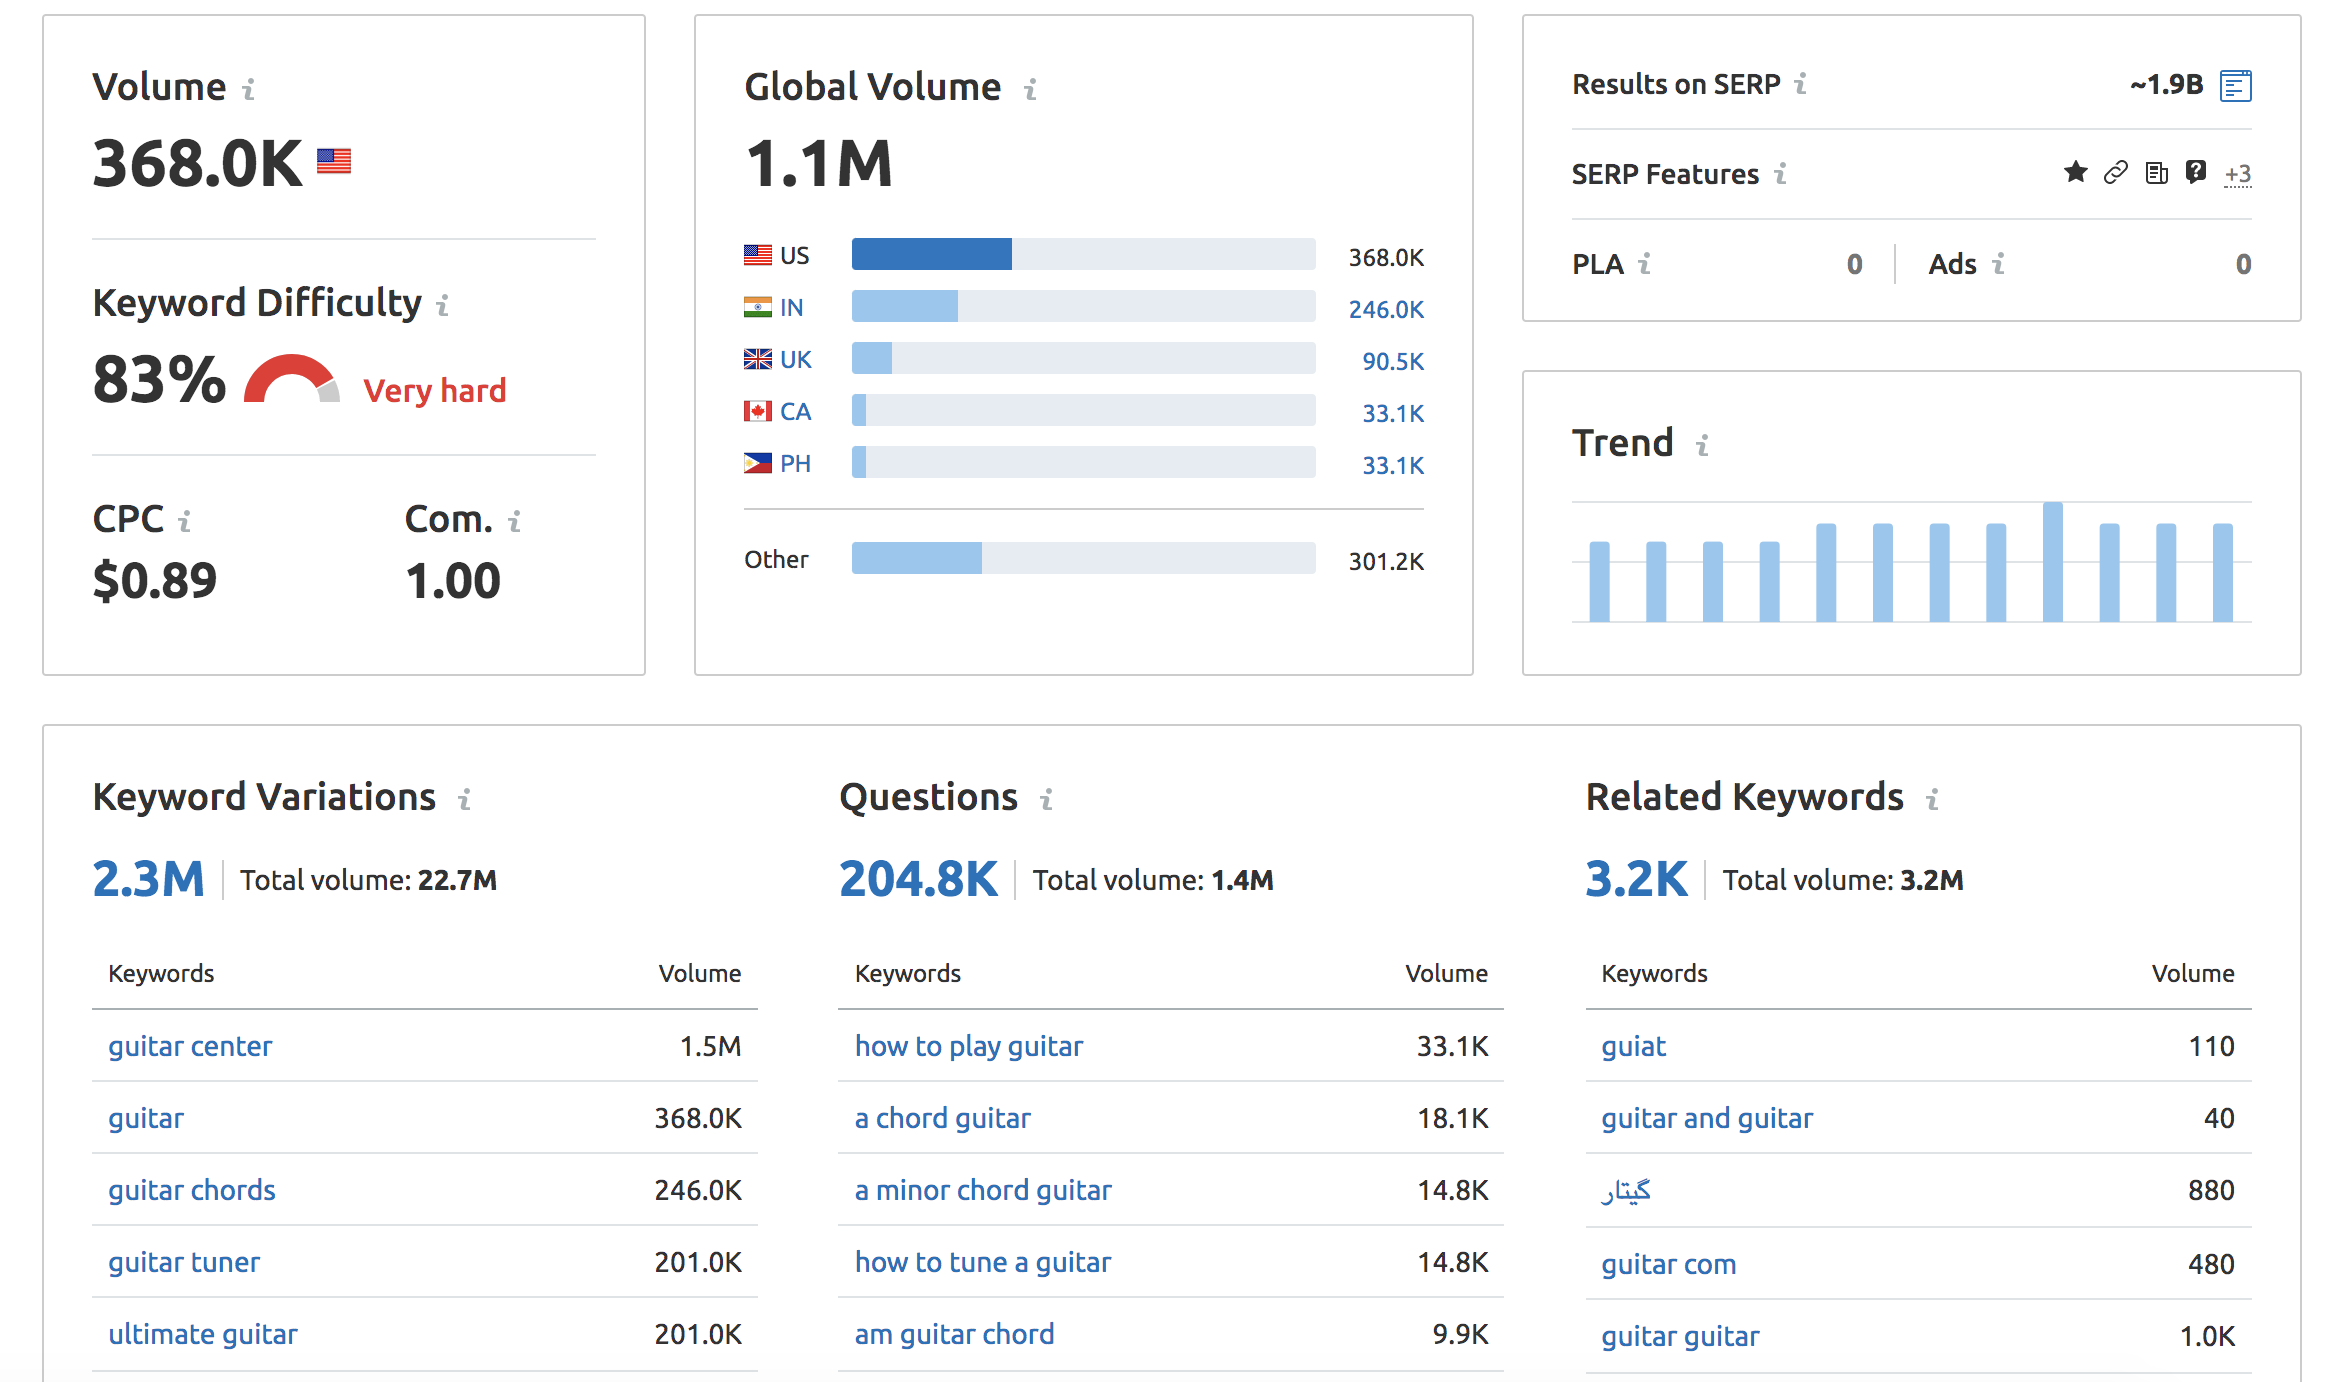Click the Results on SERP info icon
This screenshot has height=1382, width=2336.
tap(1801, 84)
